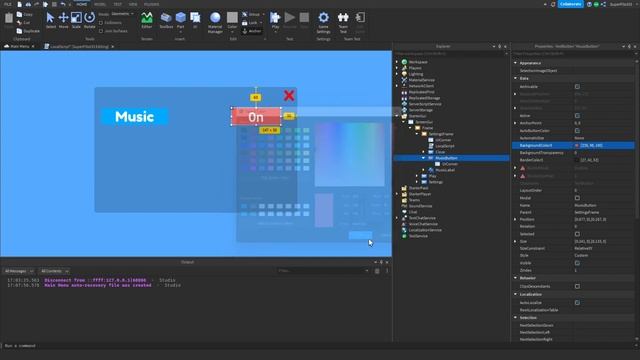Viewport: 640px width, 360px height.
Task: Open the Terrain Editor
Action: point(147,20)
